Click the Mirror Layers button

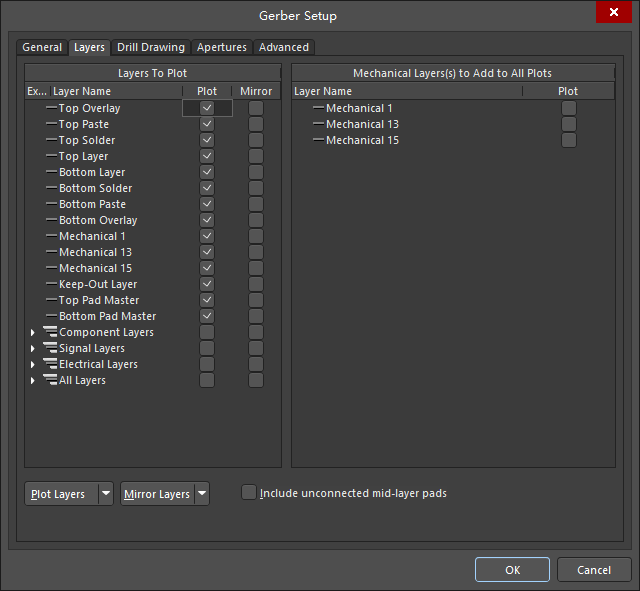(x=158, y=494)
